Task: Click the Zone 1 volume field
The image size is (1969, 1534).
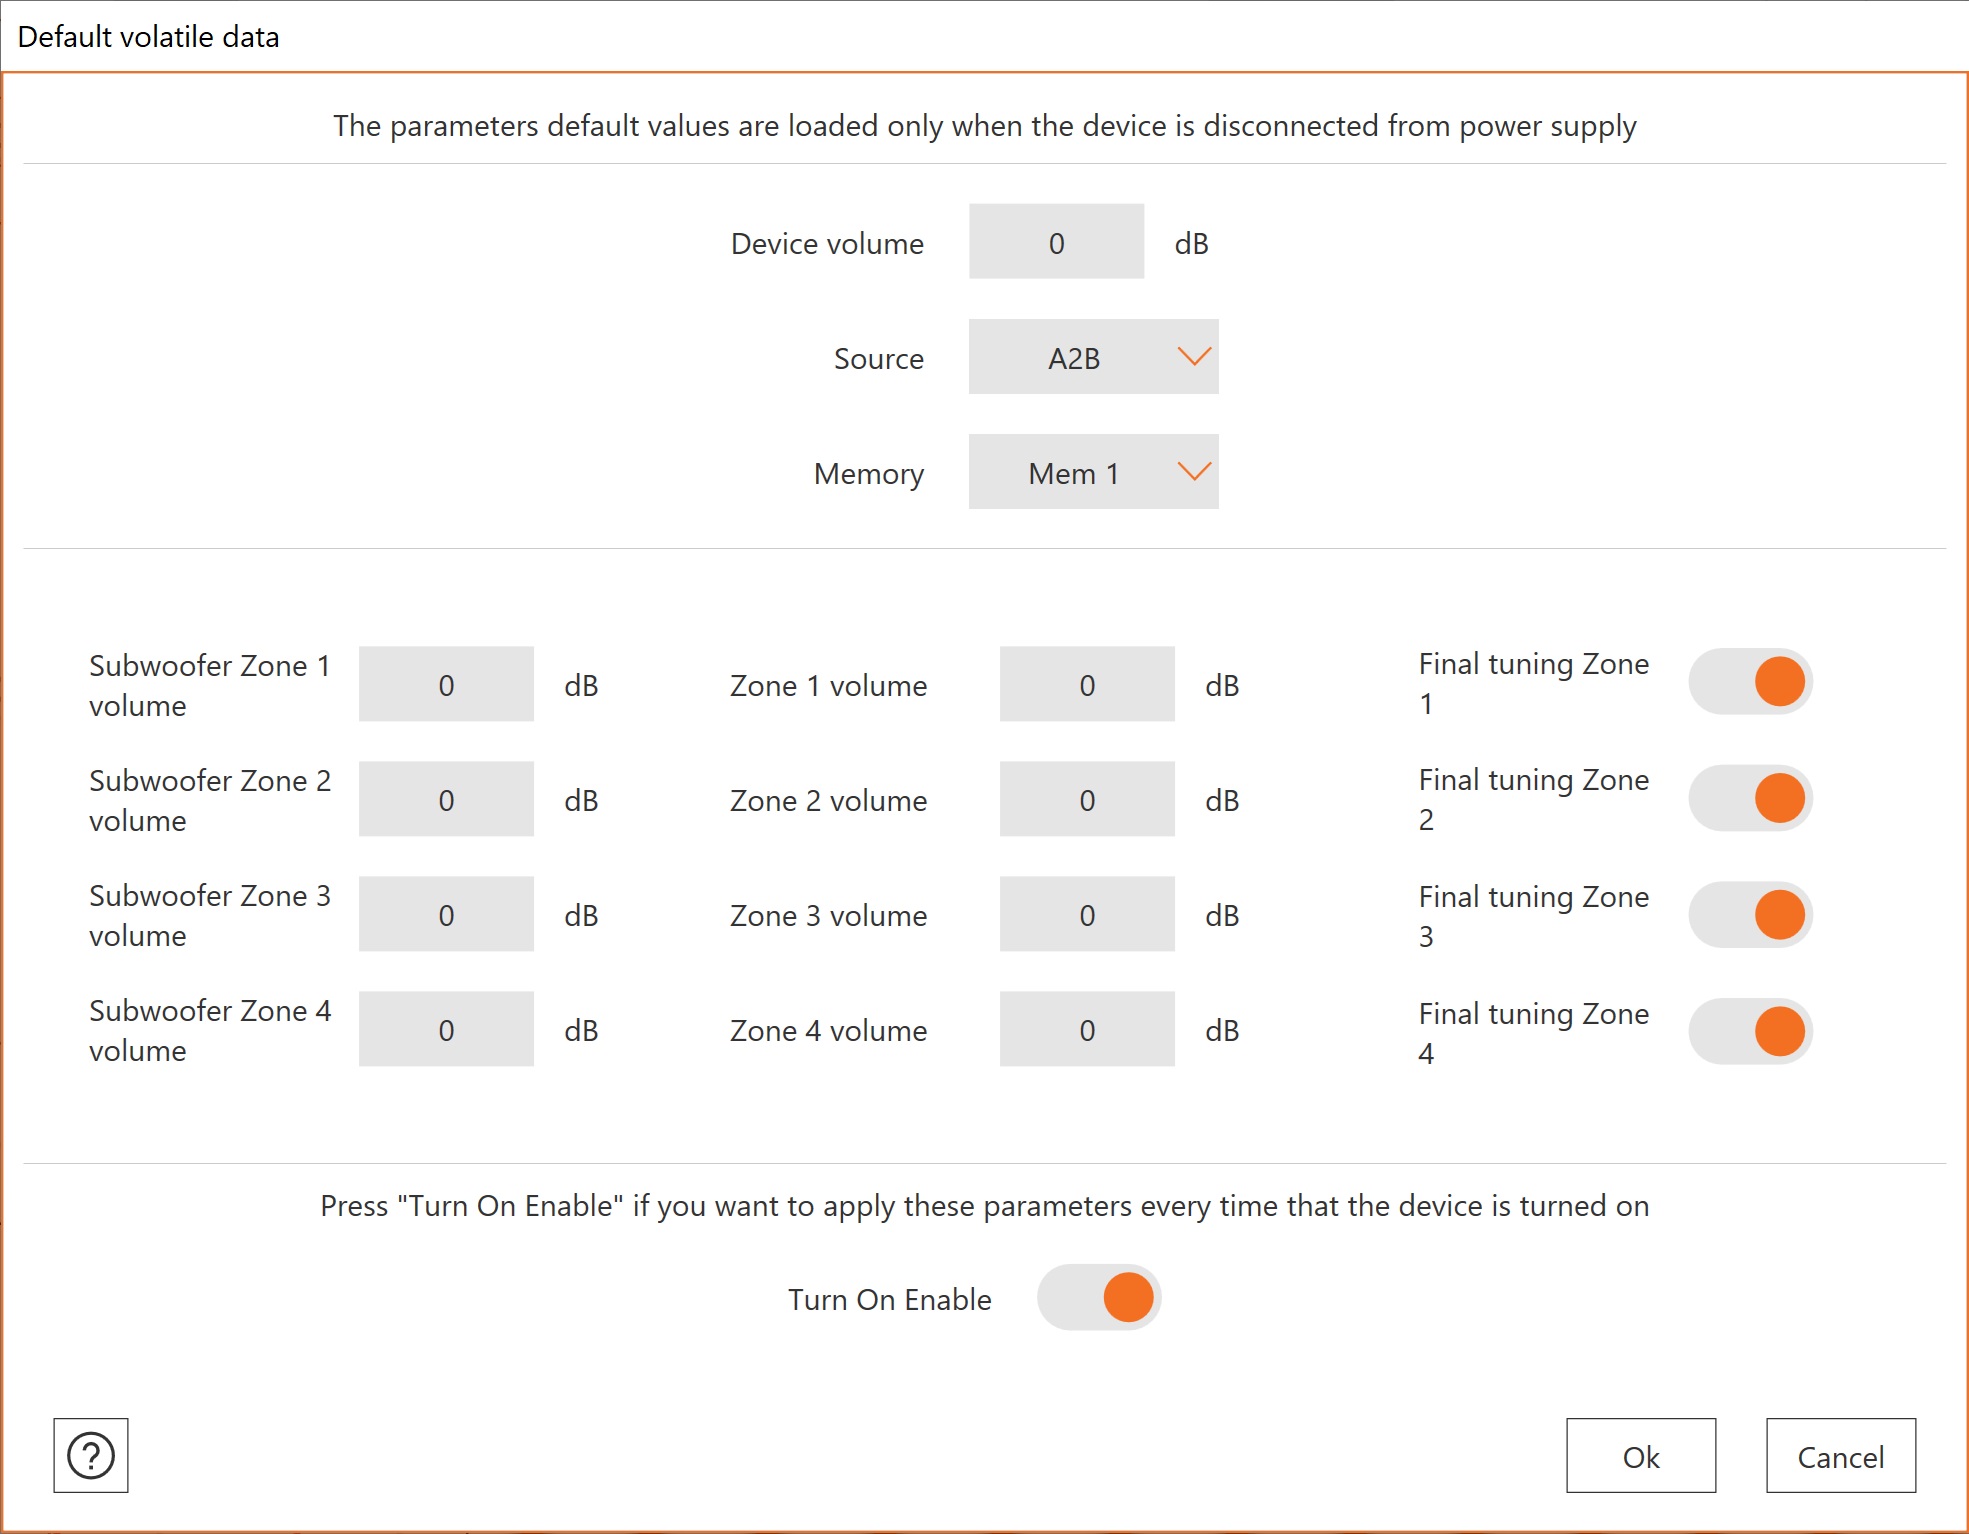Action: pyautogui.click(x=1086, y=684)
